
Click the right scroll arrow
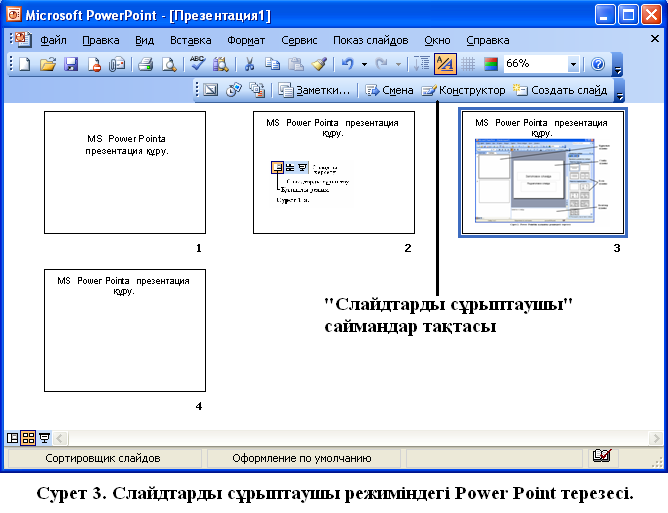(655, 438)
